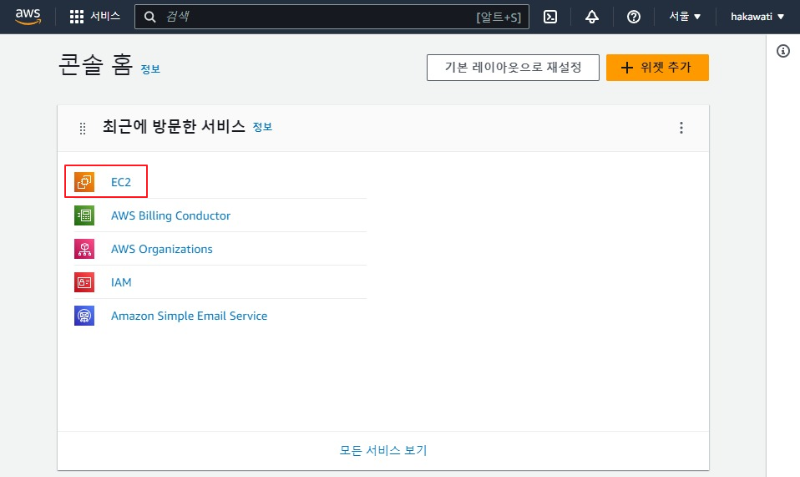Image resolution: width=800 pixels, height=477 pixels.
Task: Click the AWS logo
Action: coord(28,16)
